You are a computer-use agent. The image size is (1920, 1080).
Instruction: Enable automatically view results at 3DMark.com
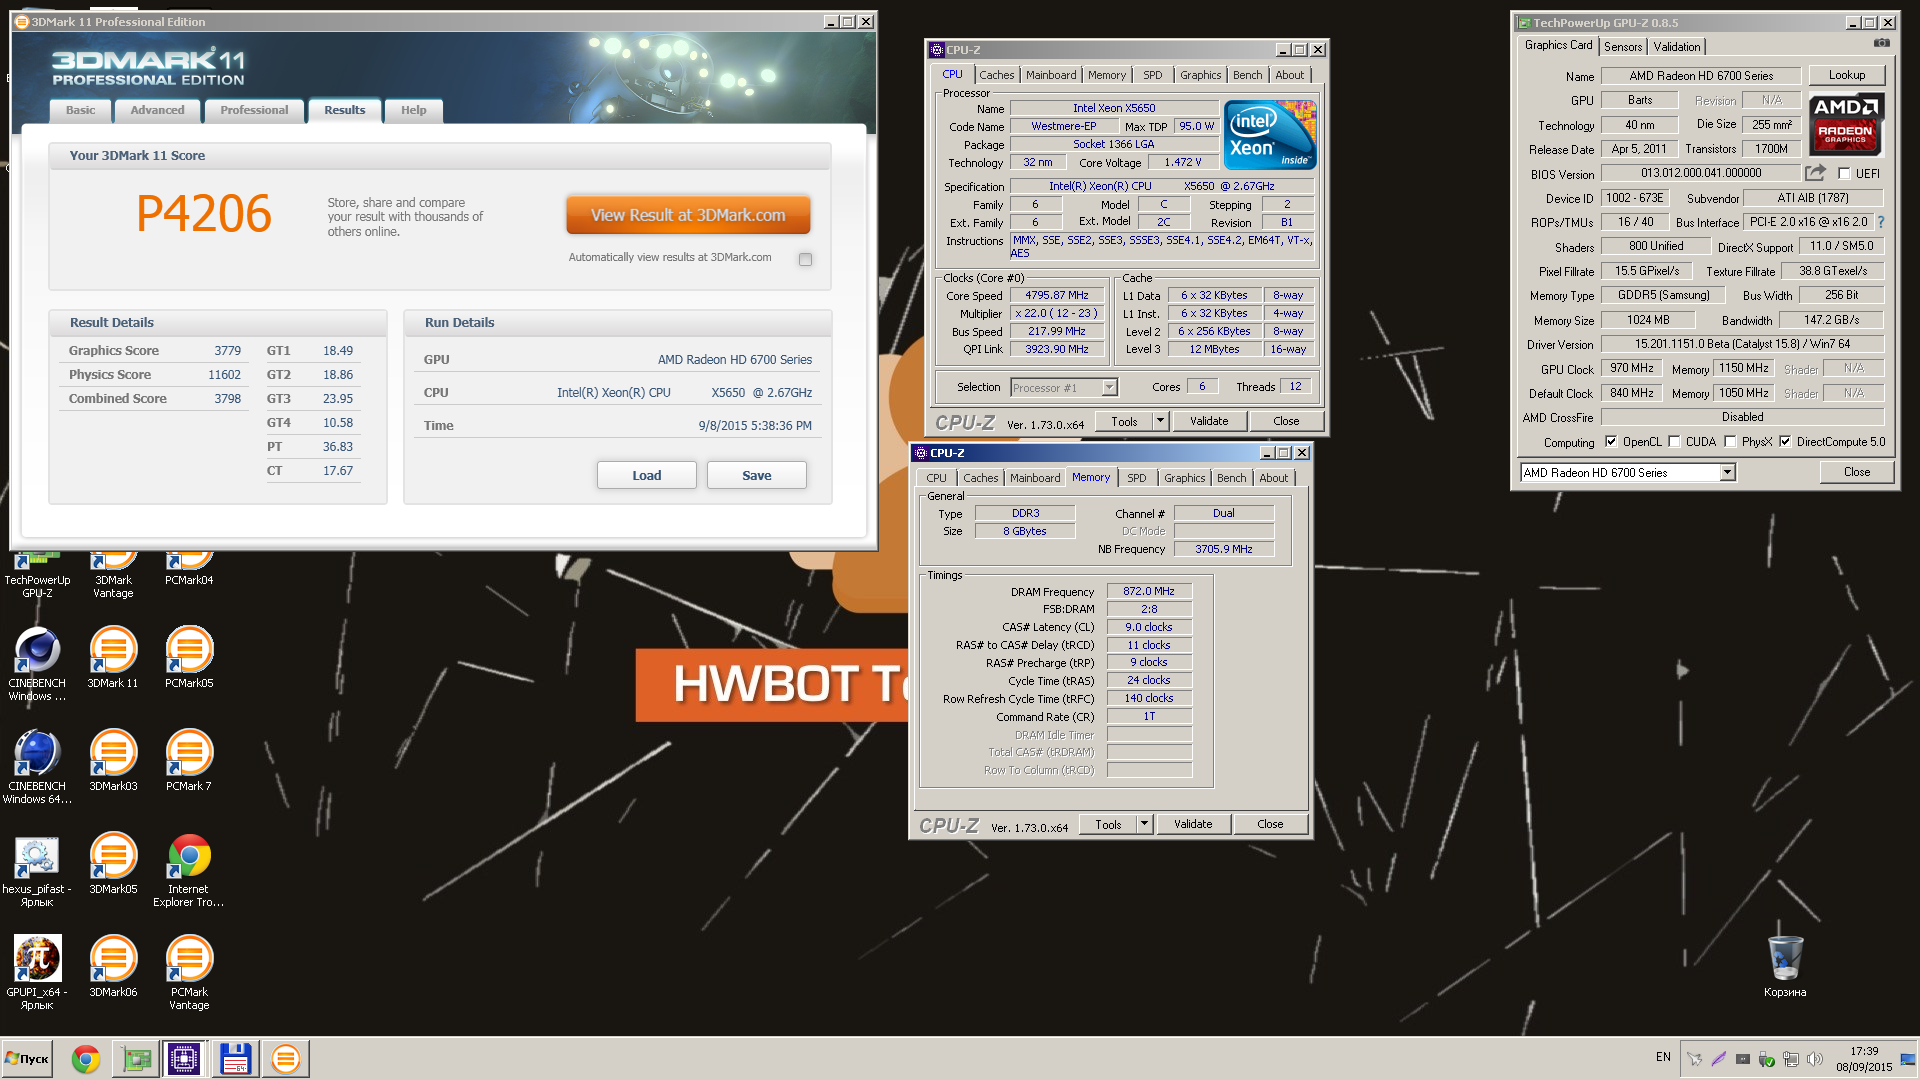tap(805, 259)
